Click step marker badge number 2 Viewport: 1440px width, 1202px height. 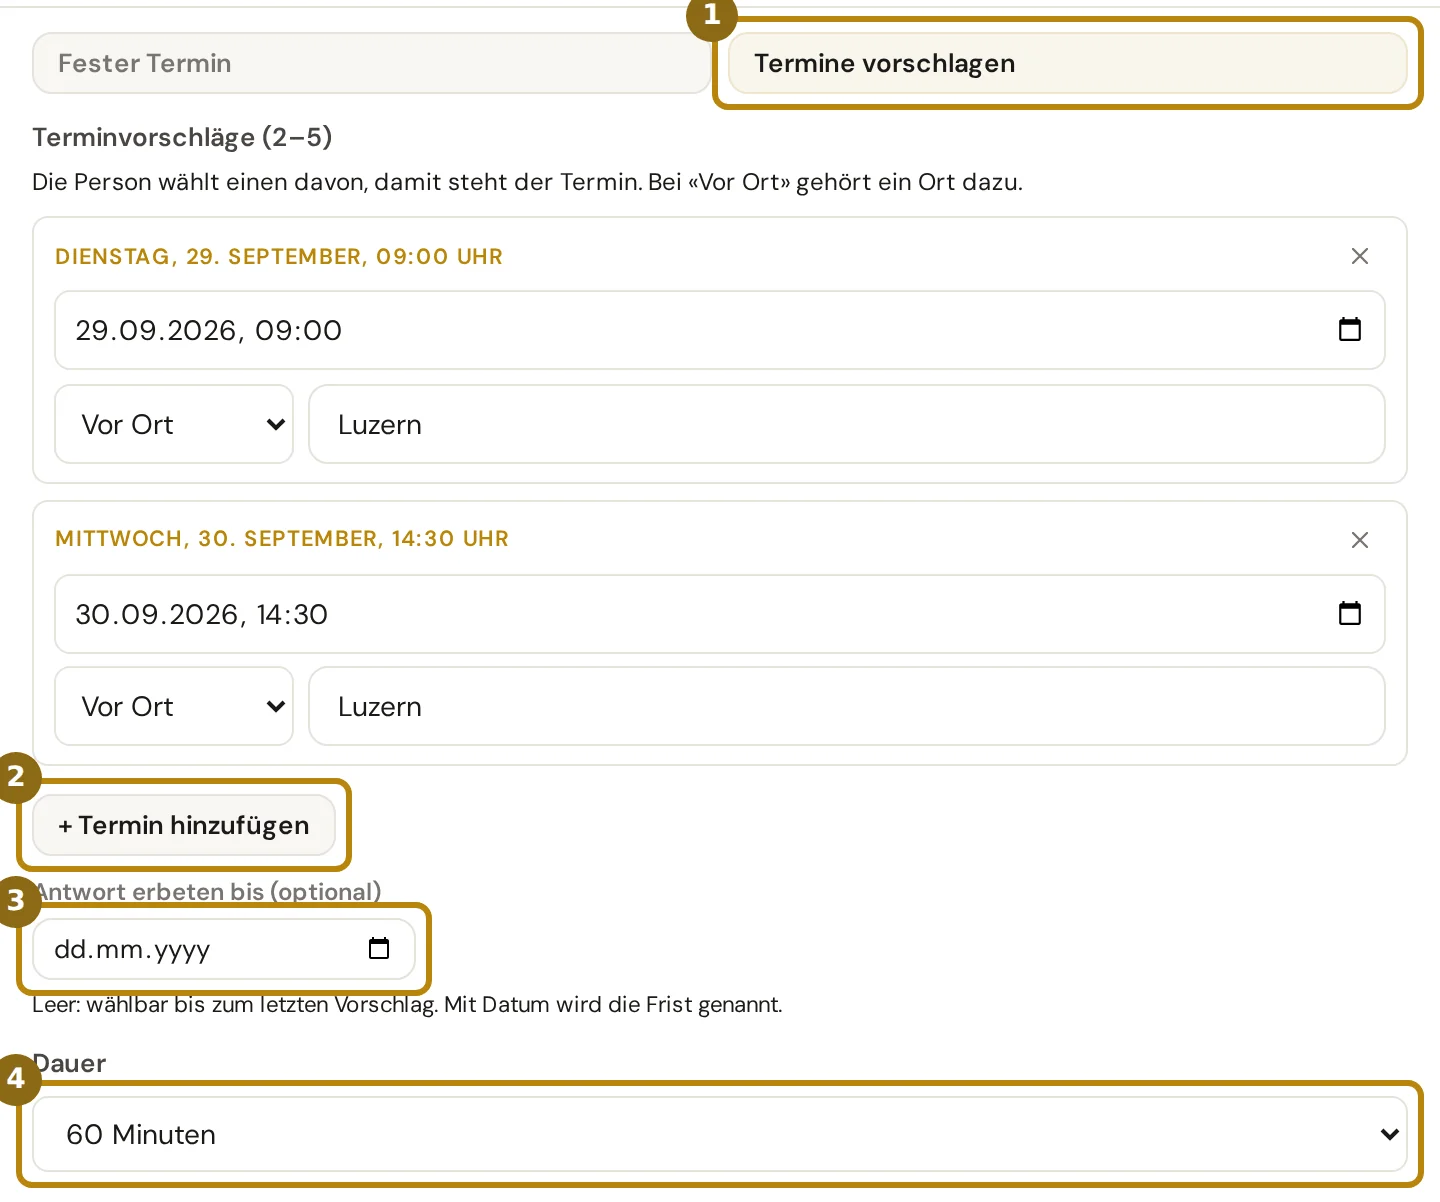[16, 777]
